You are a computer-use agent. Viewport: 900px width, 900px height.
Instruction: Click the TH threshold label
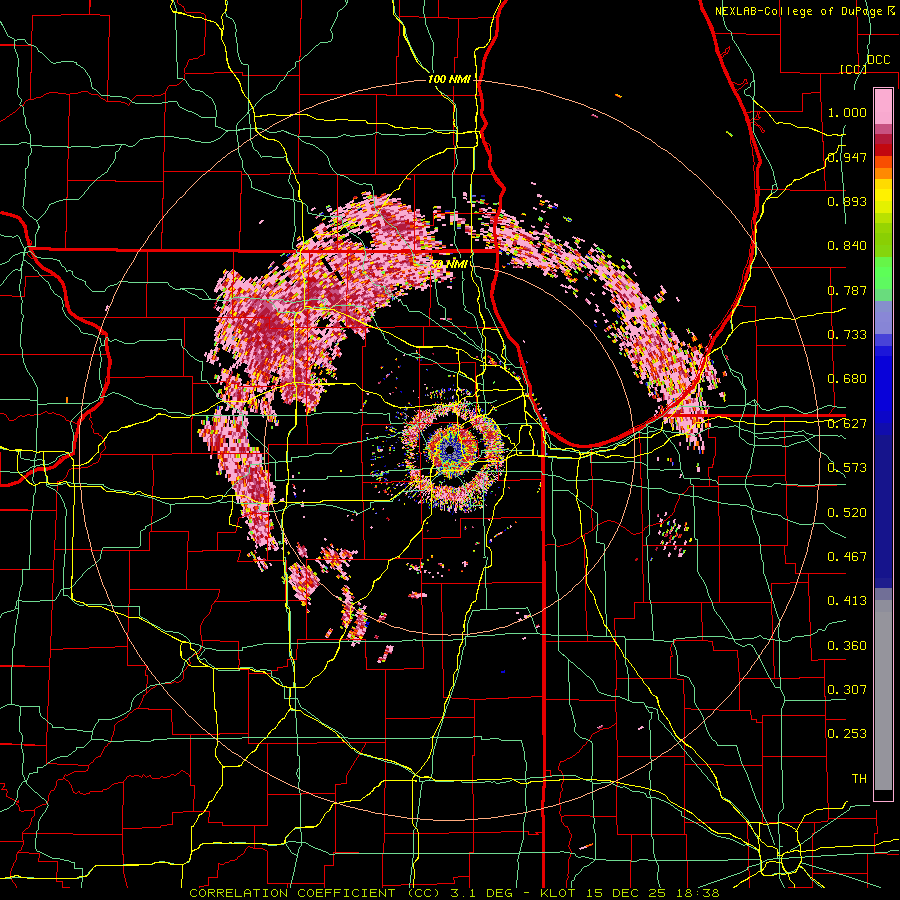pos(859,779)
